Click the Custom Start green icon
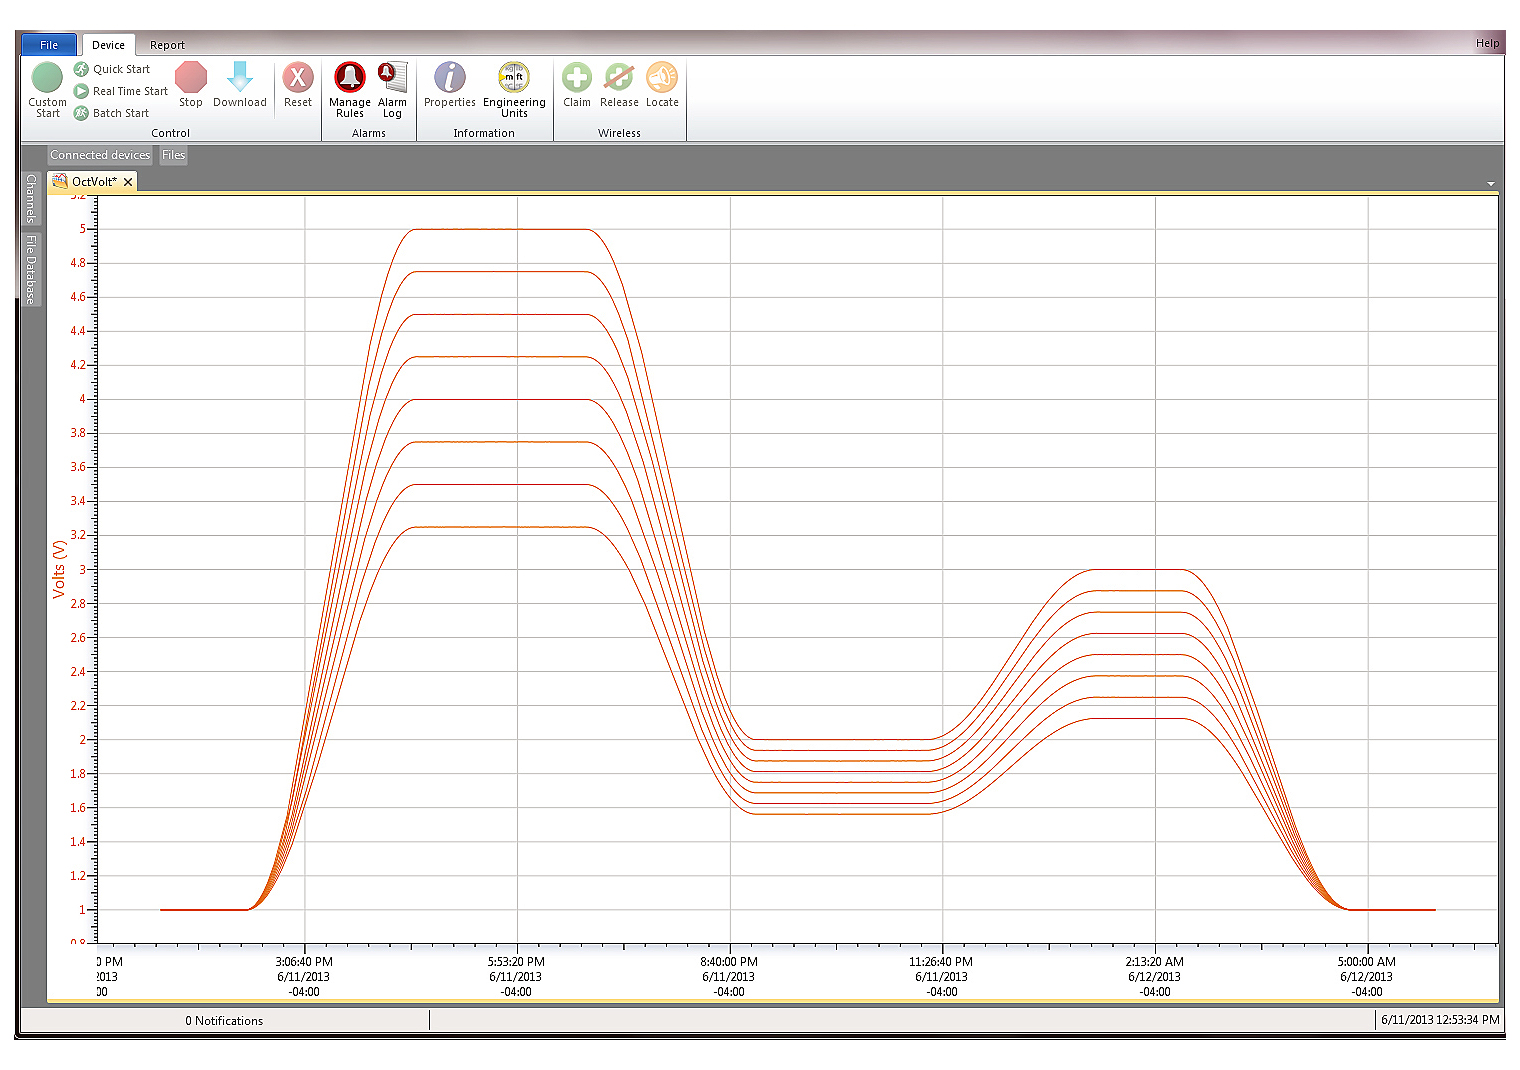This screenshot has height=1070, width=1520. [47, 78]
